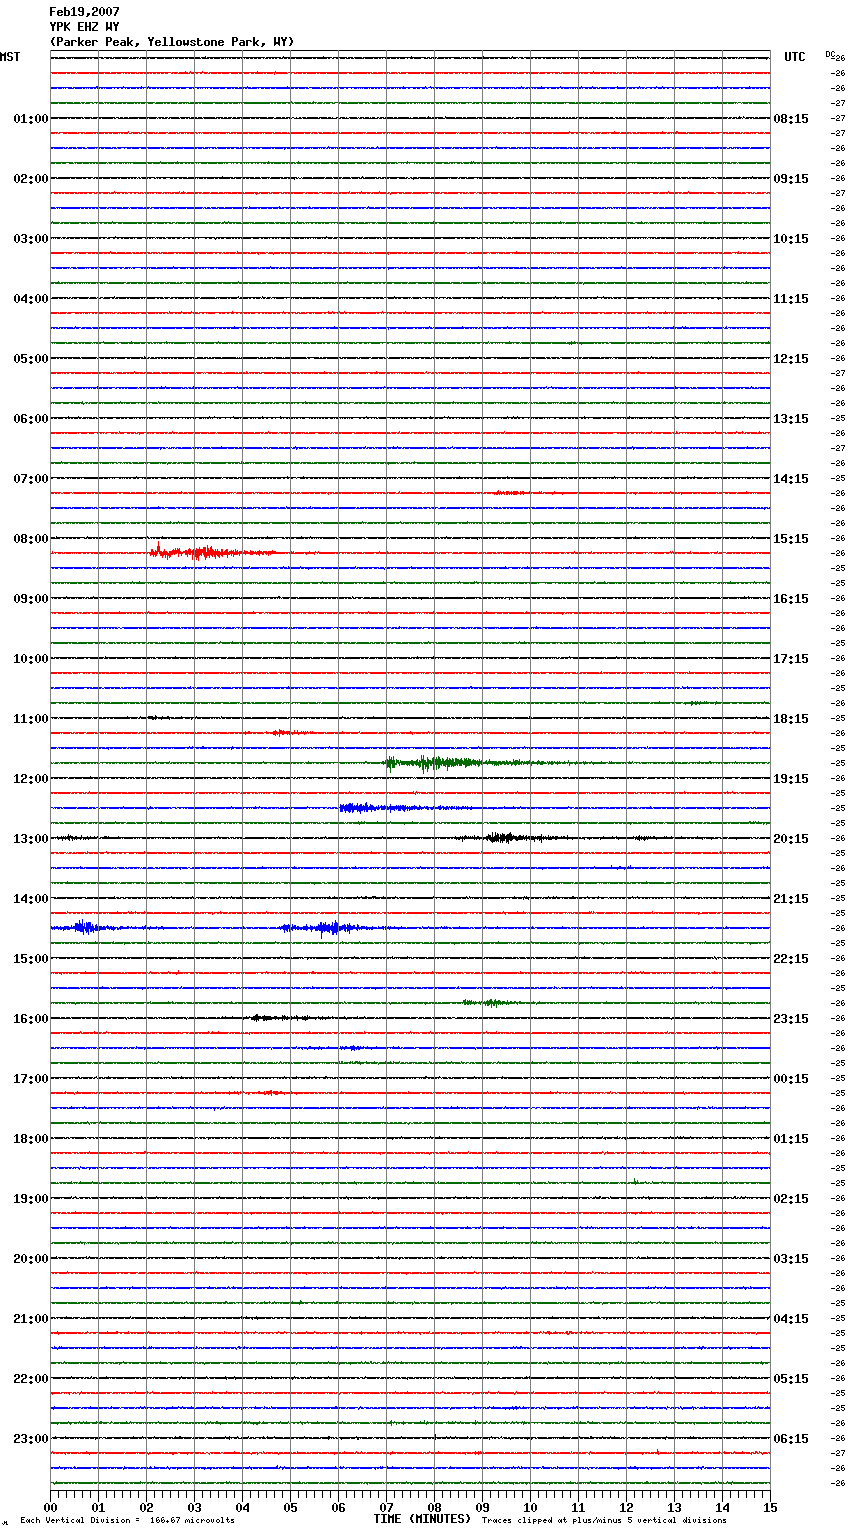
Task: Click the 19:15 UTC time label
Action: (x=791, y=779)
